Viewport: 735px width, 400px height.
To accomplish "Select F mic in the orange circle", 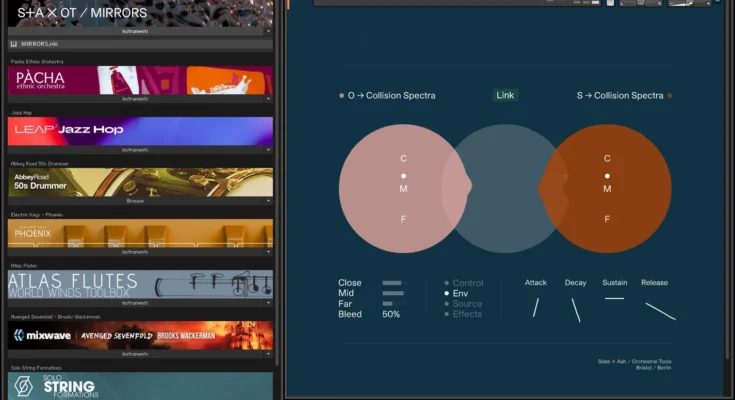I will (607, 219).
